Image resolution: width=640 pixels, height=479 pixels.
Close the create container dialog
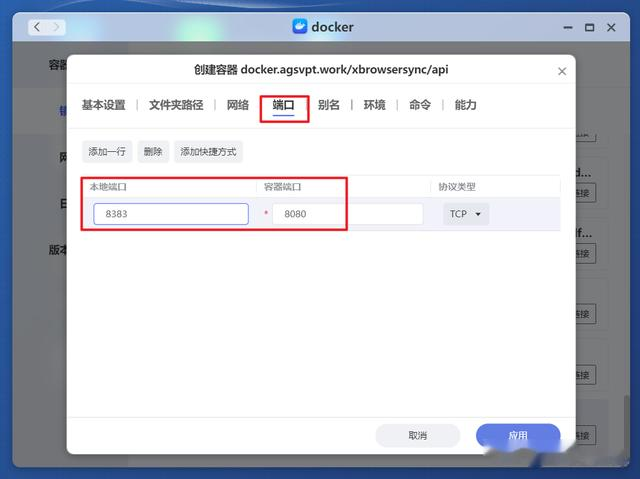coord(562,71)
